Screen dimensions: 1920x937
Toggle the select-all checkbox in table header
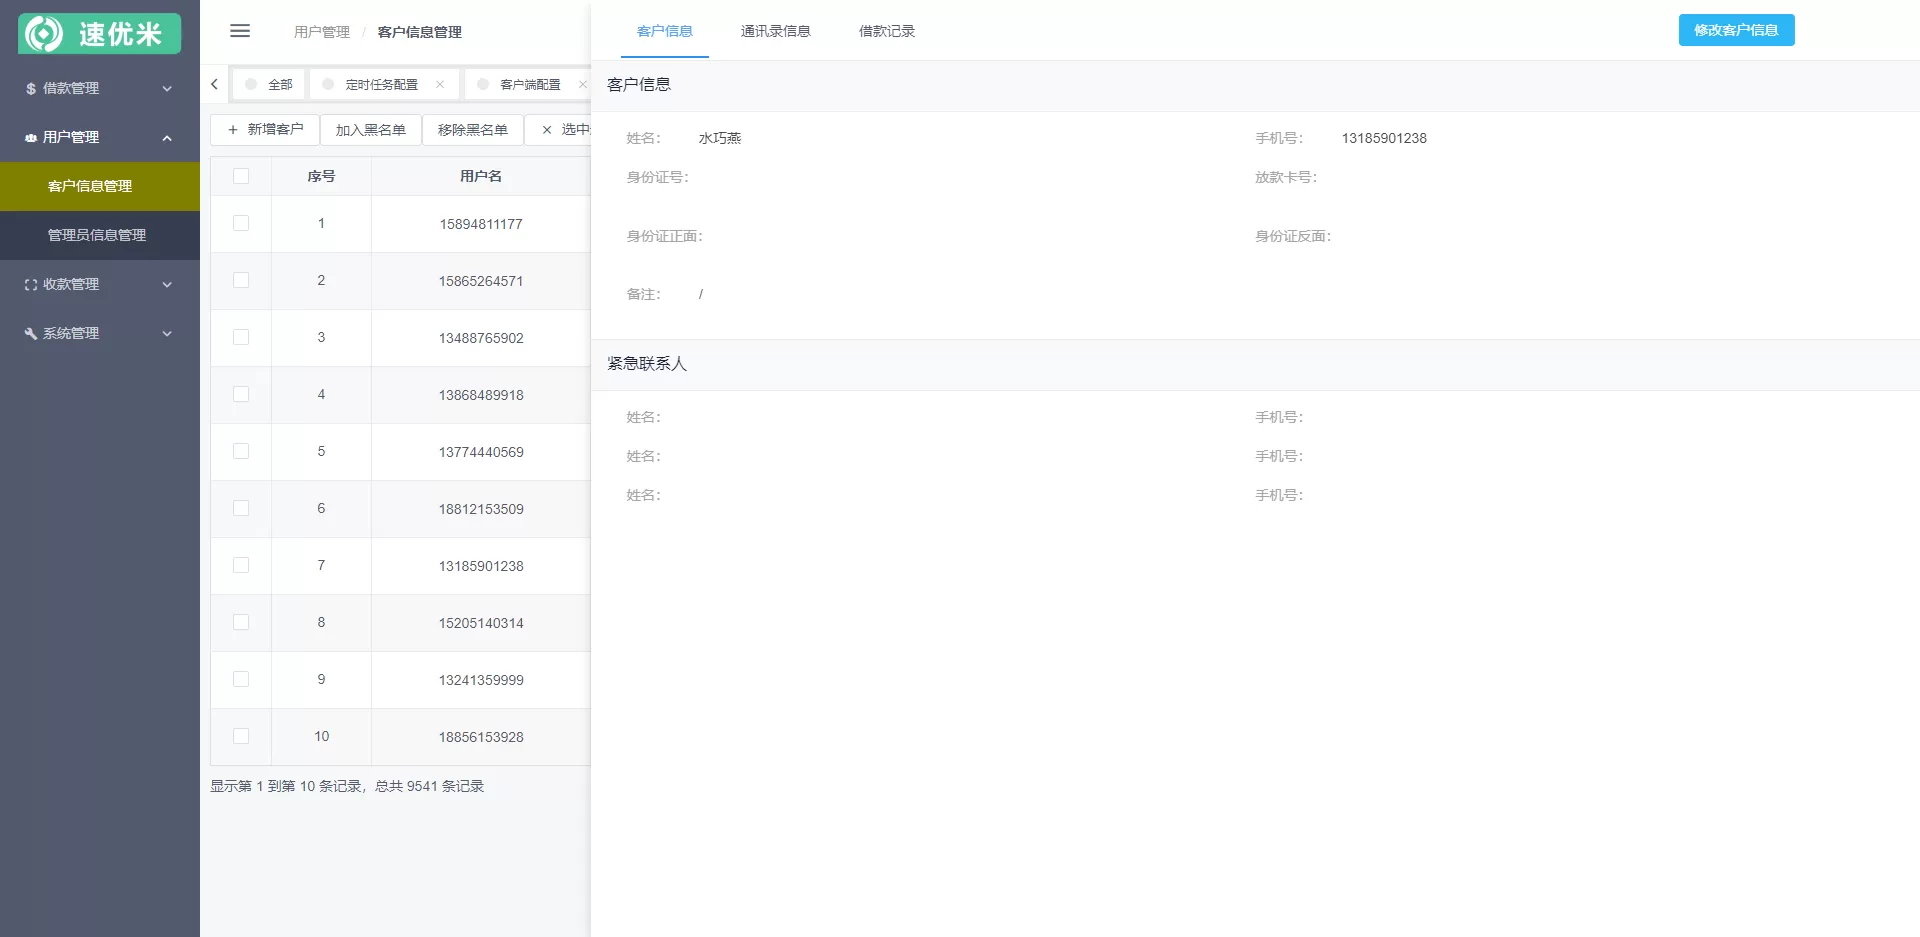pyautogui.click(x=241, y=175)
